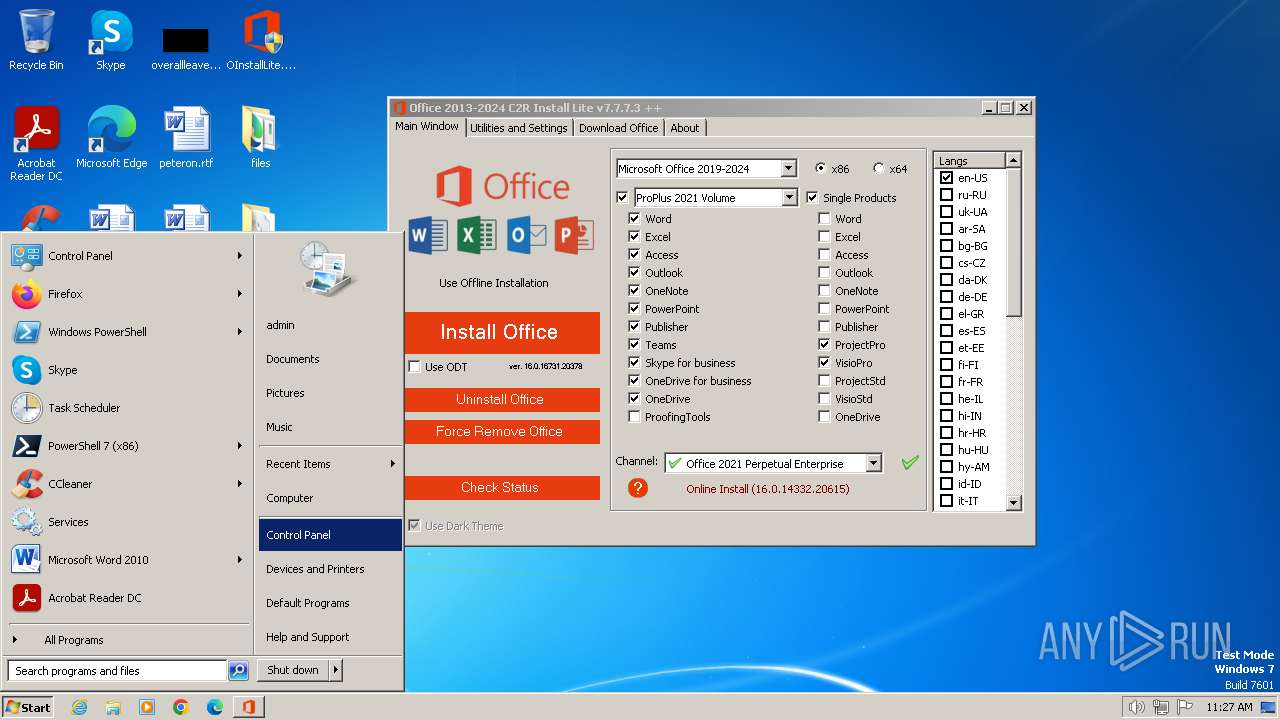
Task: Open Internet Explorer from taskbar
Action: (79, 707)
